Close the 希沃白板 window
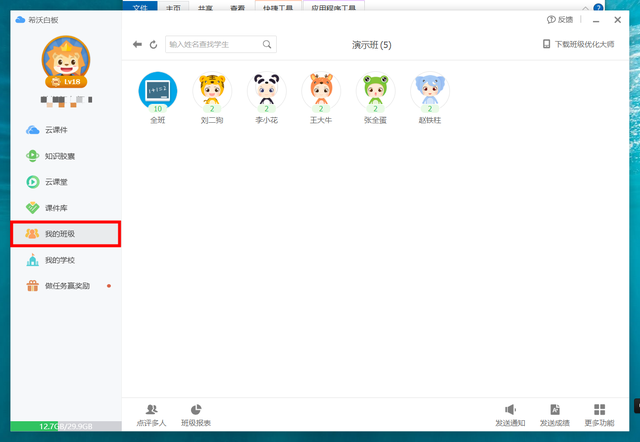 [618, 20]
